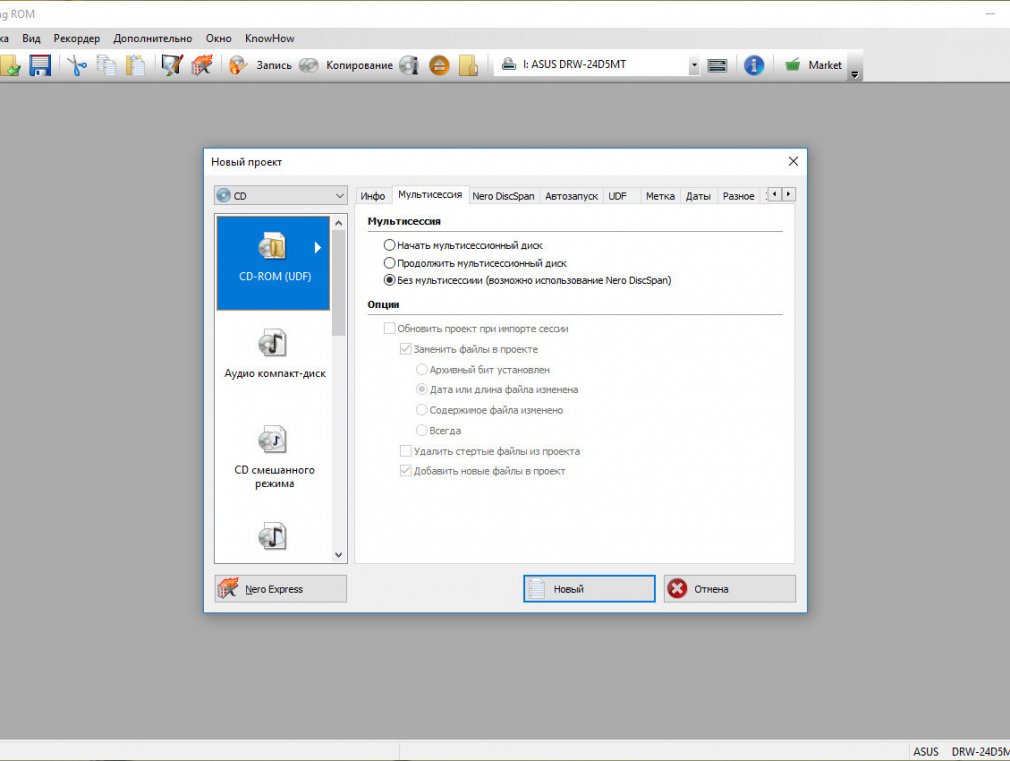This screenshot has height=761, width=1010.
Task: Select Дата или длина файла изменена radio
Action: coord(421,389)
